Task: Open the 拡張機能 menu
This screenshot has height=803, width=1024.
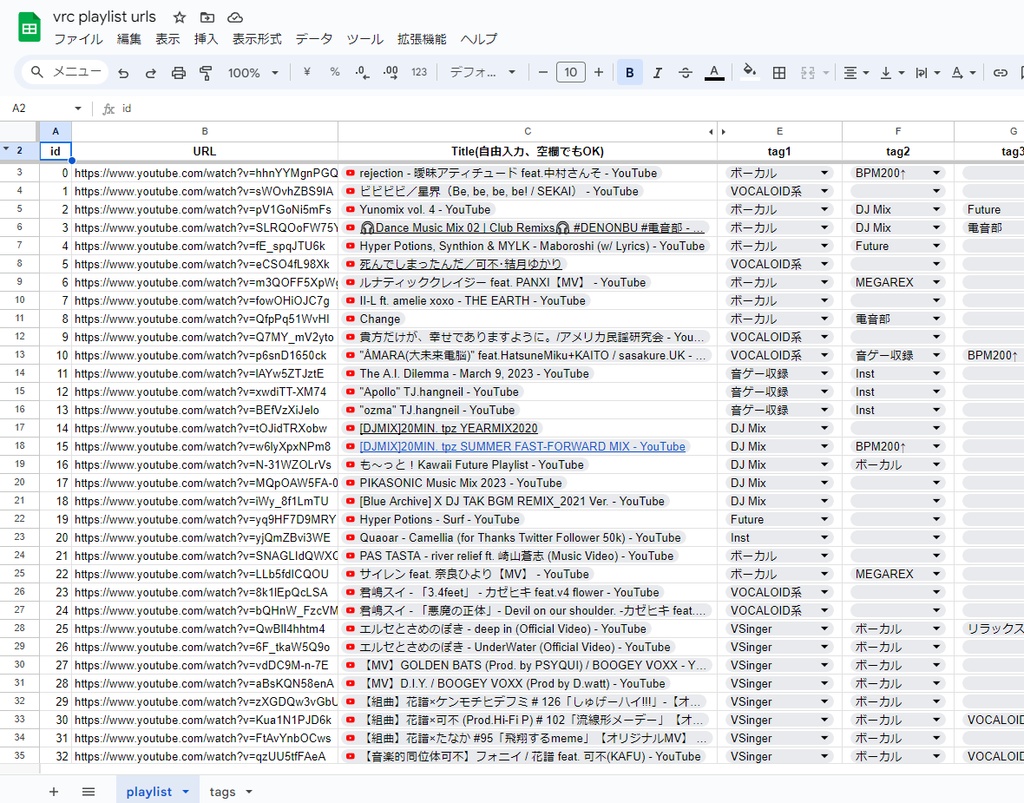Action: (x=422, y=39)
